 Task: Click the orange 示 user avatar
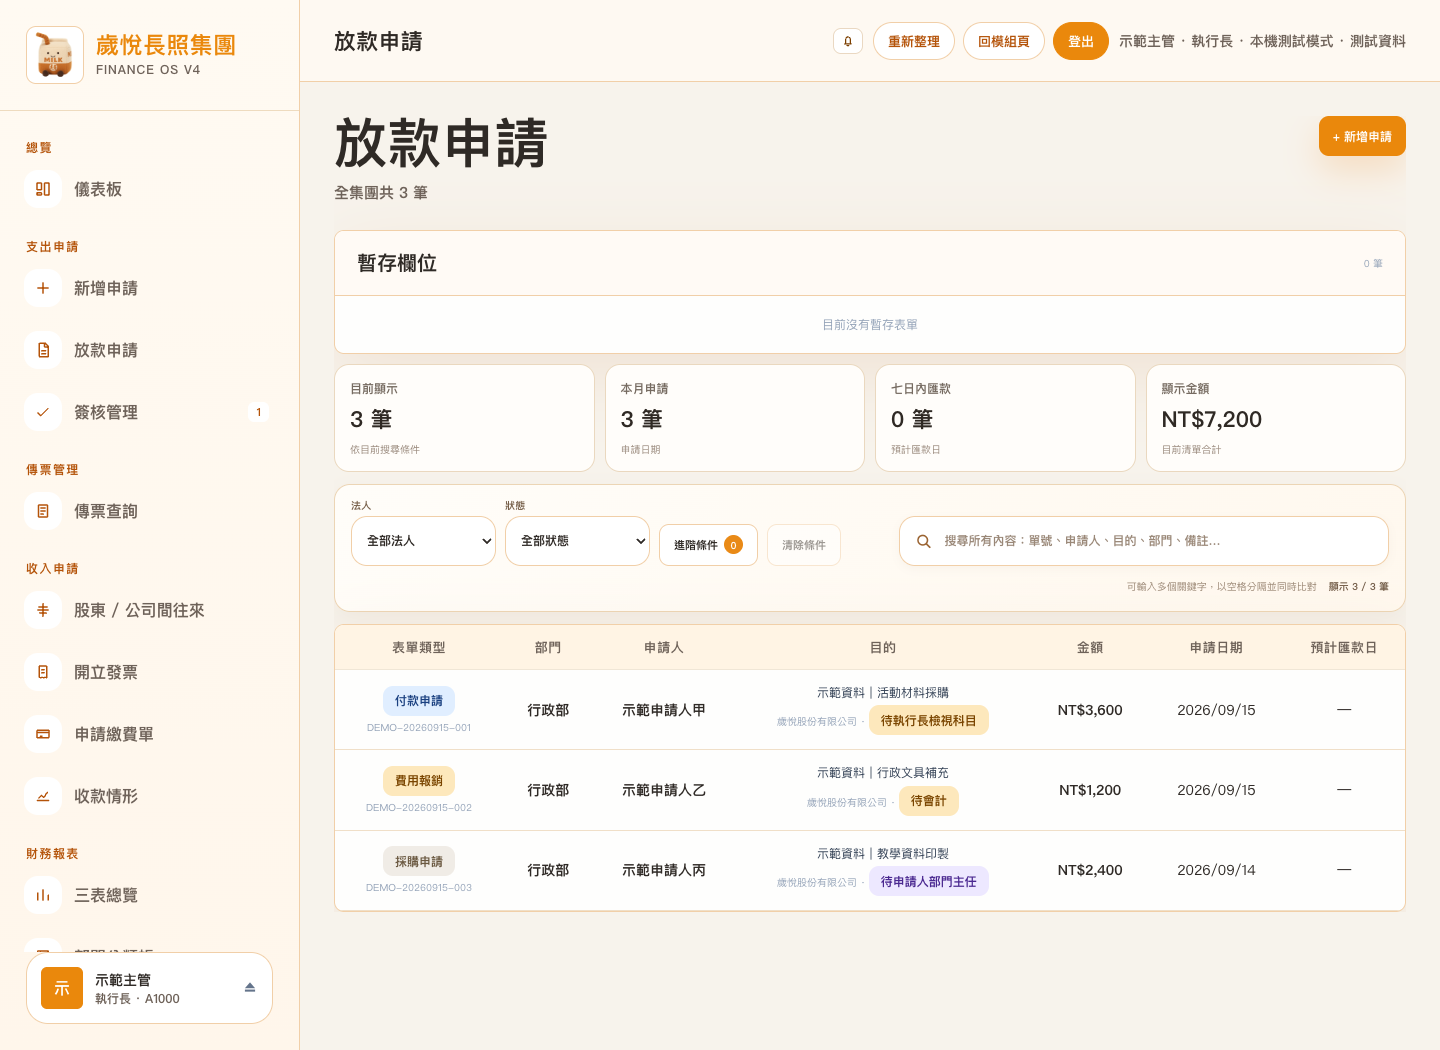pyautogui.click(x=62, y=988)
